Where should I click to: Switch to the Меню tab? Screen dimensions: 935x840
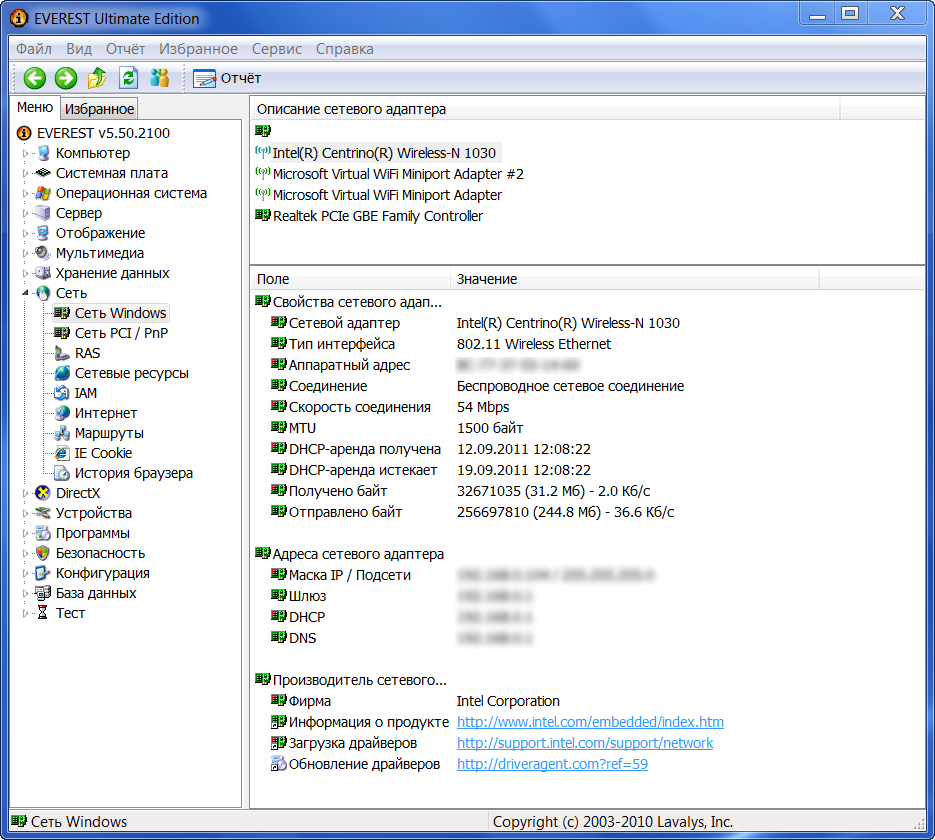click(x=35, y=107)
